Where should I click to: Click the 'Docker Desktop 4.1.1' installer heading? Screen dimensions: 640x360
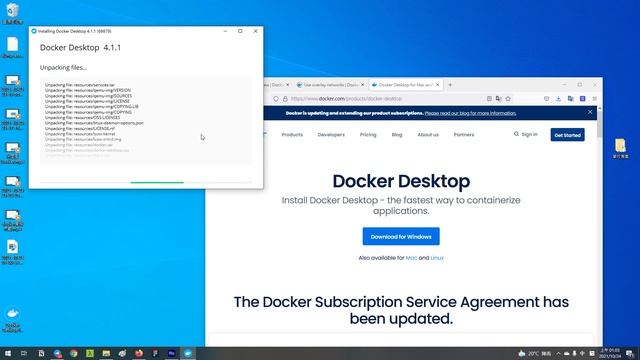pyautogui.click(x=80, y=48)
